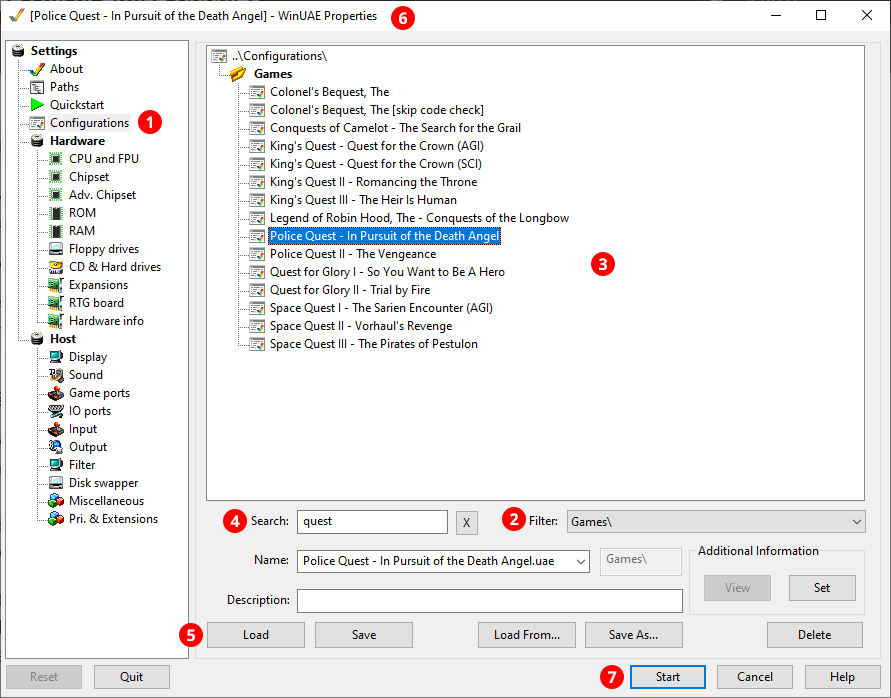Click the Load button

tap(256, 635)
